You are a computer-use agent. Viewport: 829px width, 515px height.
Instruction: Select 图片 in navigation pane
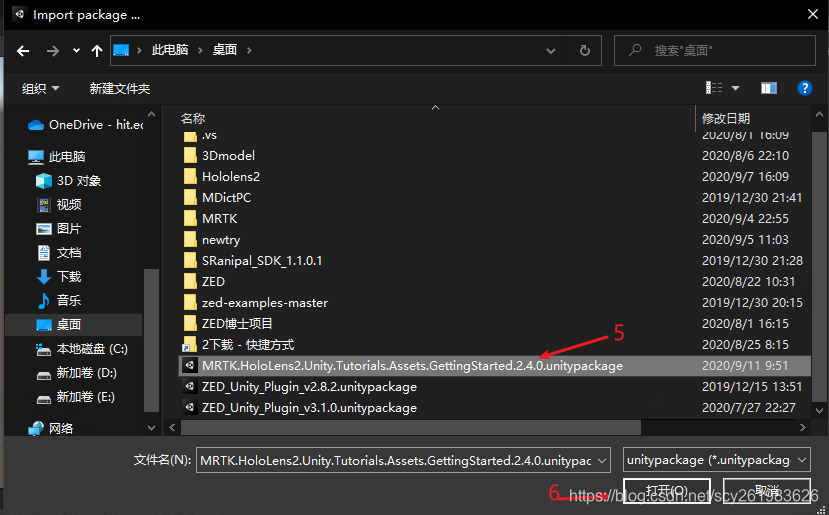pos(59,228)
